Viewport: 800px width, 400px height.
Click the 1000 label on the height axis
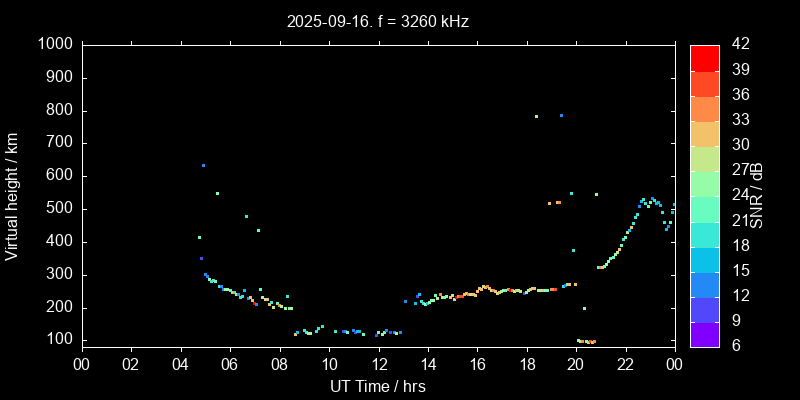pos(54,45)
